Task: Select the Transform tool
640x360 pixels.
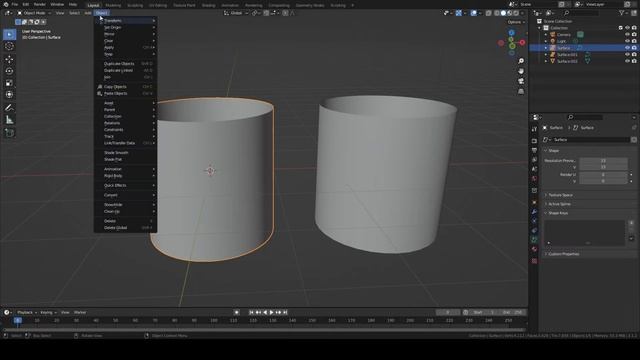Action: (9, 95)
